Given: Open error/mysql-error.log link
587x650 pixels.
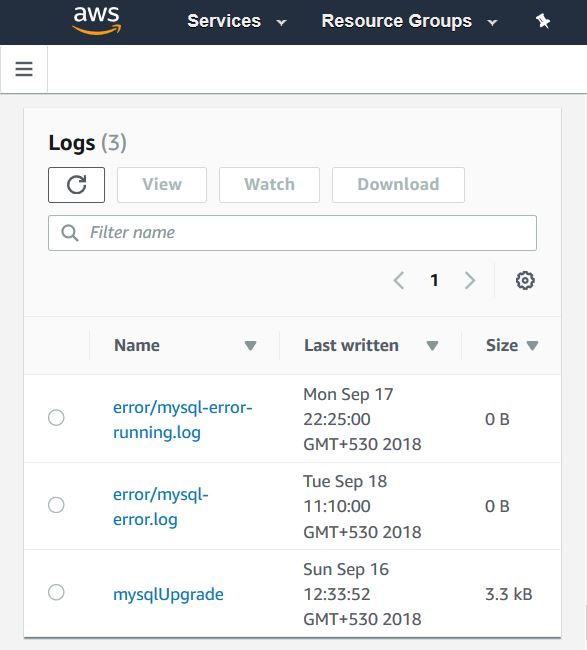Looking at the screenshot, I should click(160, 507).
